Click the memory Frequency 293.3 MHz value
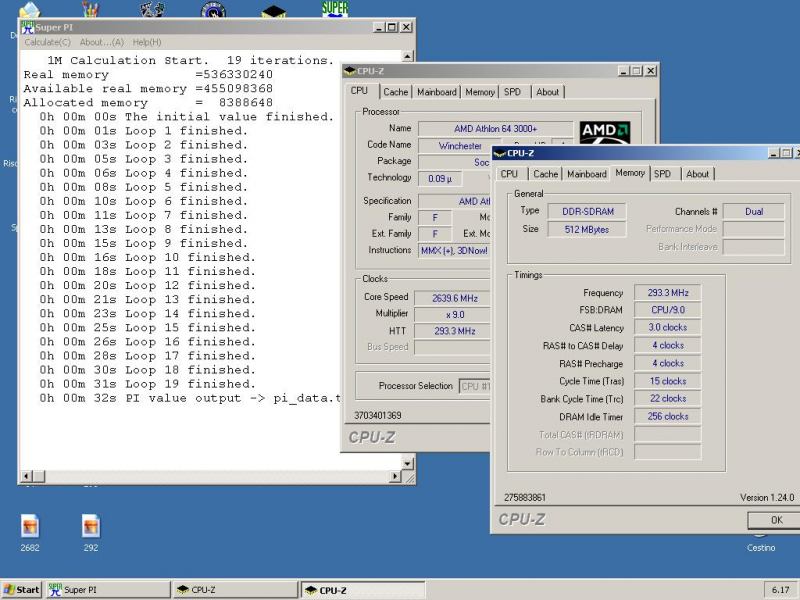 (667, 293)
